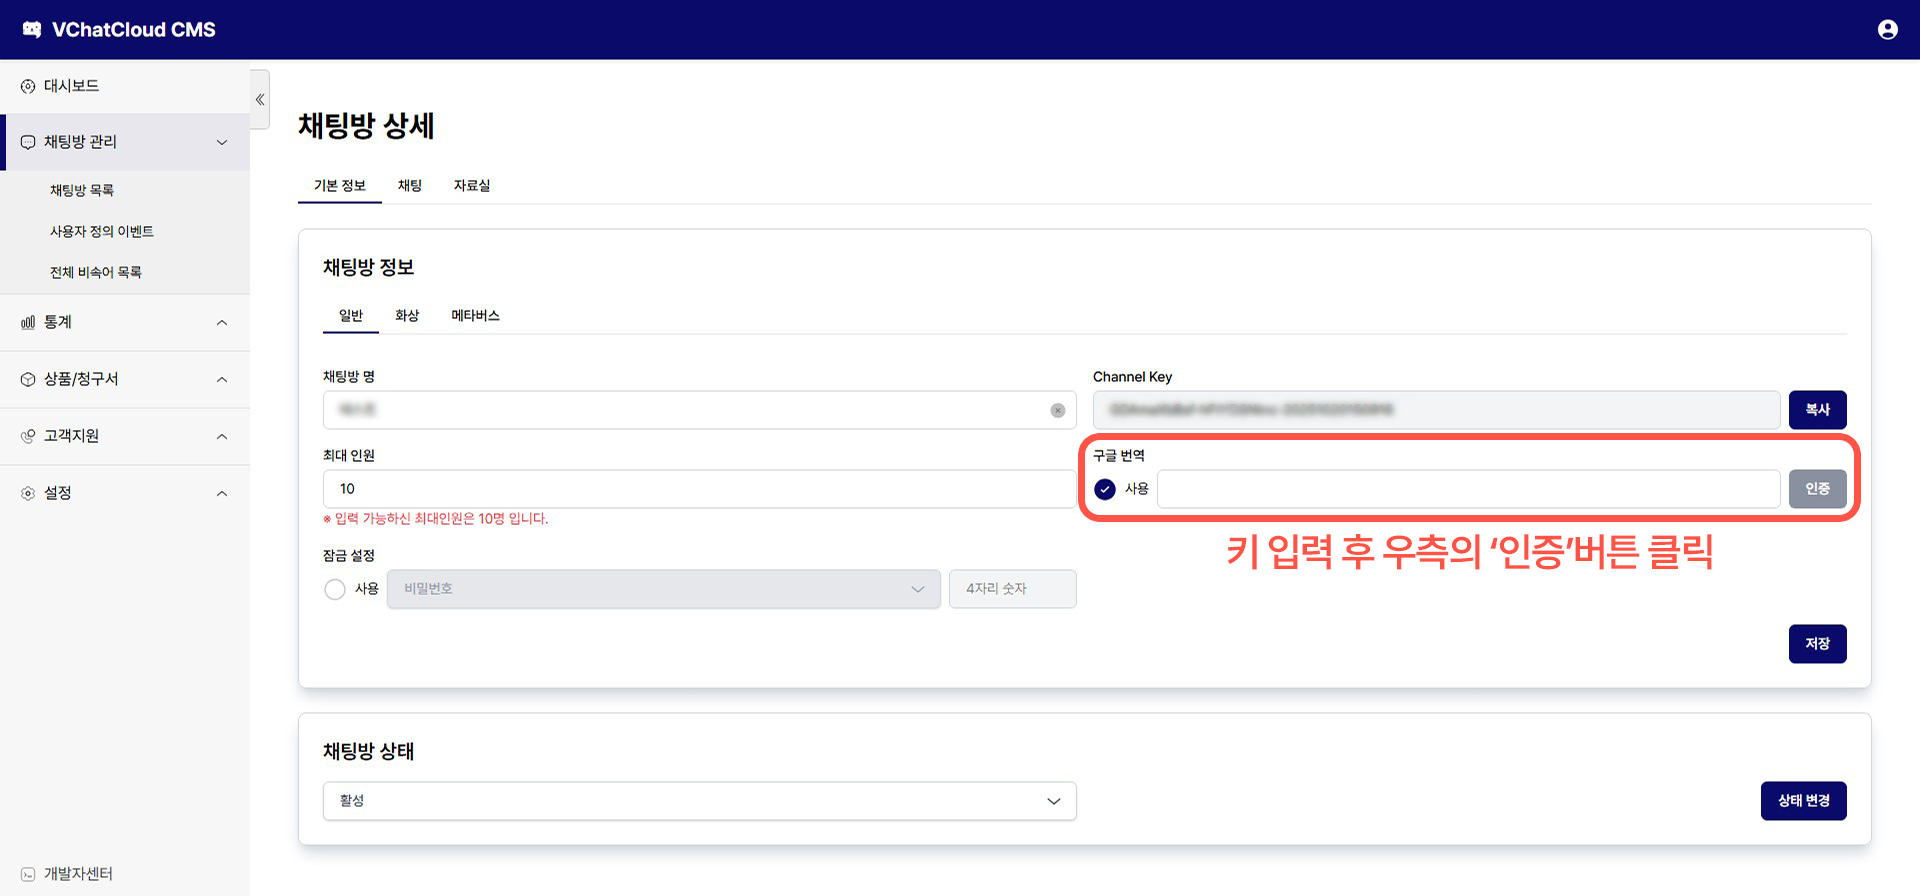Switch to the 채팅 tab
The height and width of the screenshot is (896, 1920).
point(410,186)
